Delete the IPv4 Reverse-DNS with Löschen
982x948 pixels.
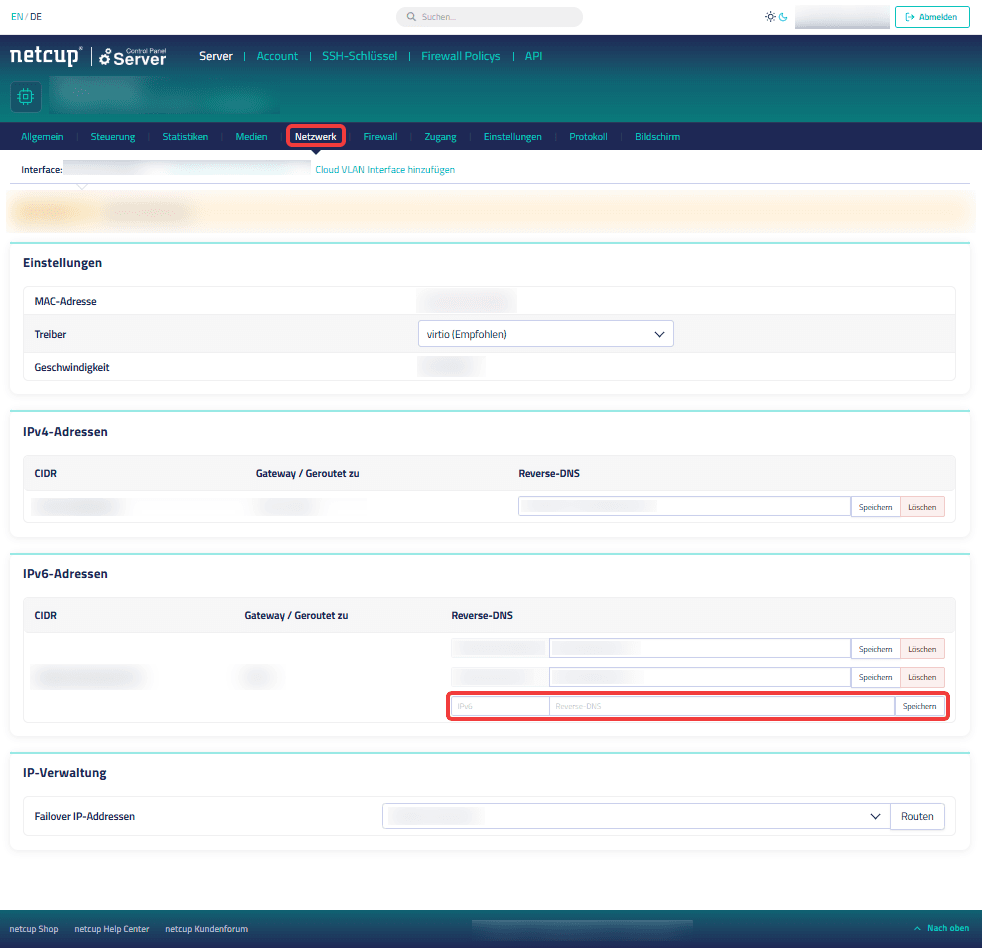pos(922,507)
